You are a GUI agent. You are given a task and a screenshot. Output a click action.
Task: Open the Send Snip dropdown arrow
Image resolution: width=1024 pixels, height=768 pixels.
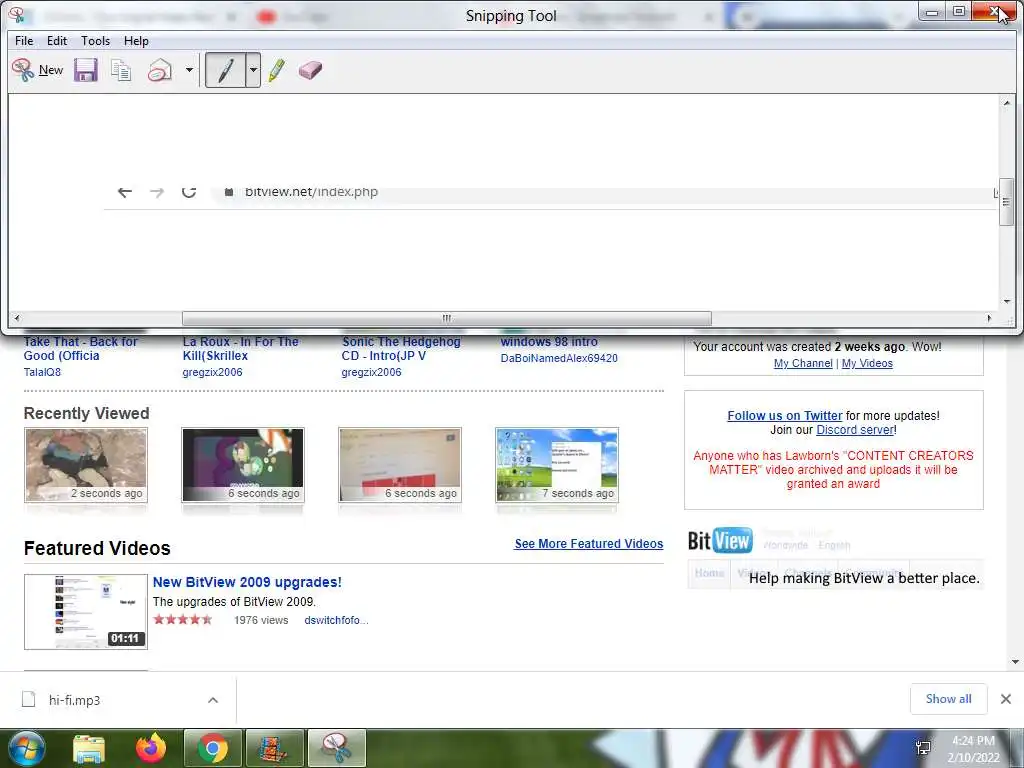coord(189,70)
